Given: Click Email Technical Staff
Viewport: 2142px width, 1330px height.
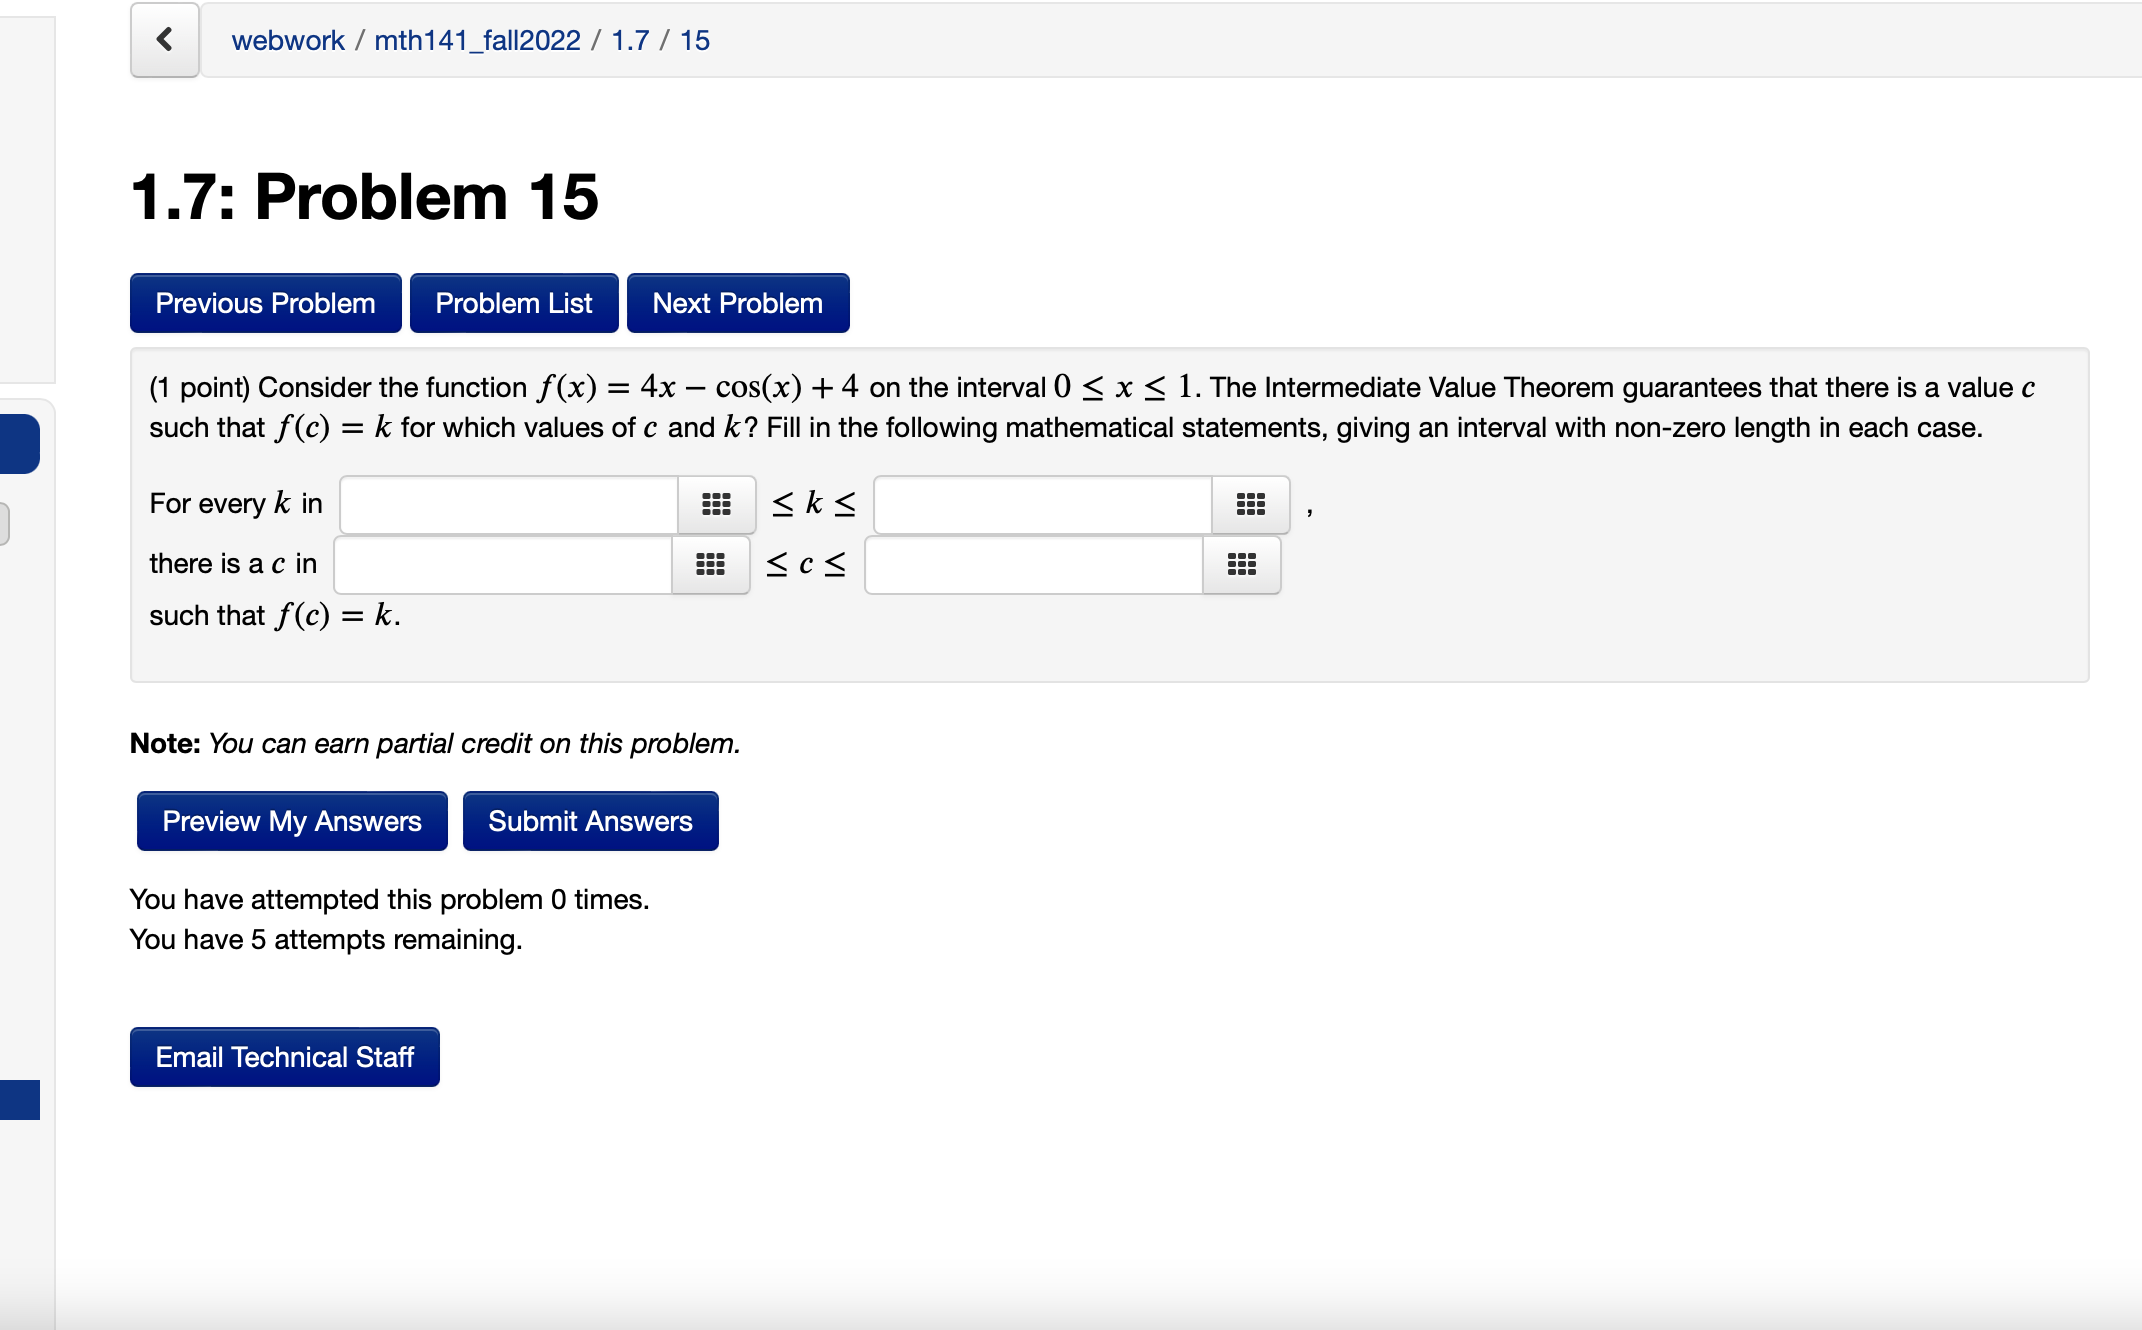Looking at the screenshot, I should point(284,1057).
